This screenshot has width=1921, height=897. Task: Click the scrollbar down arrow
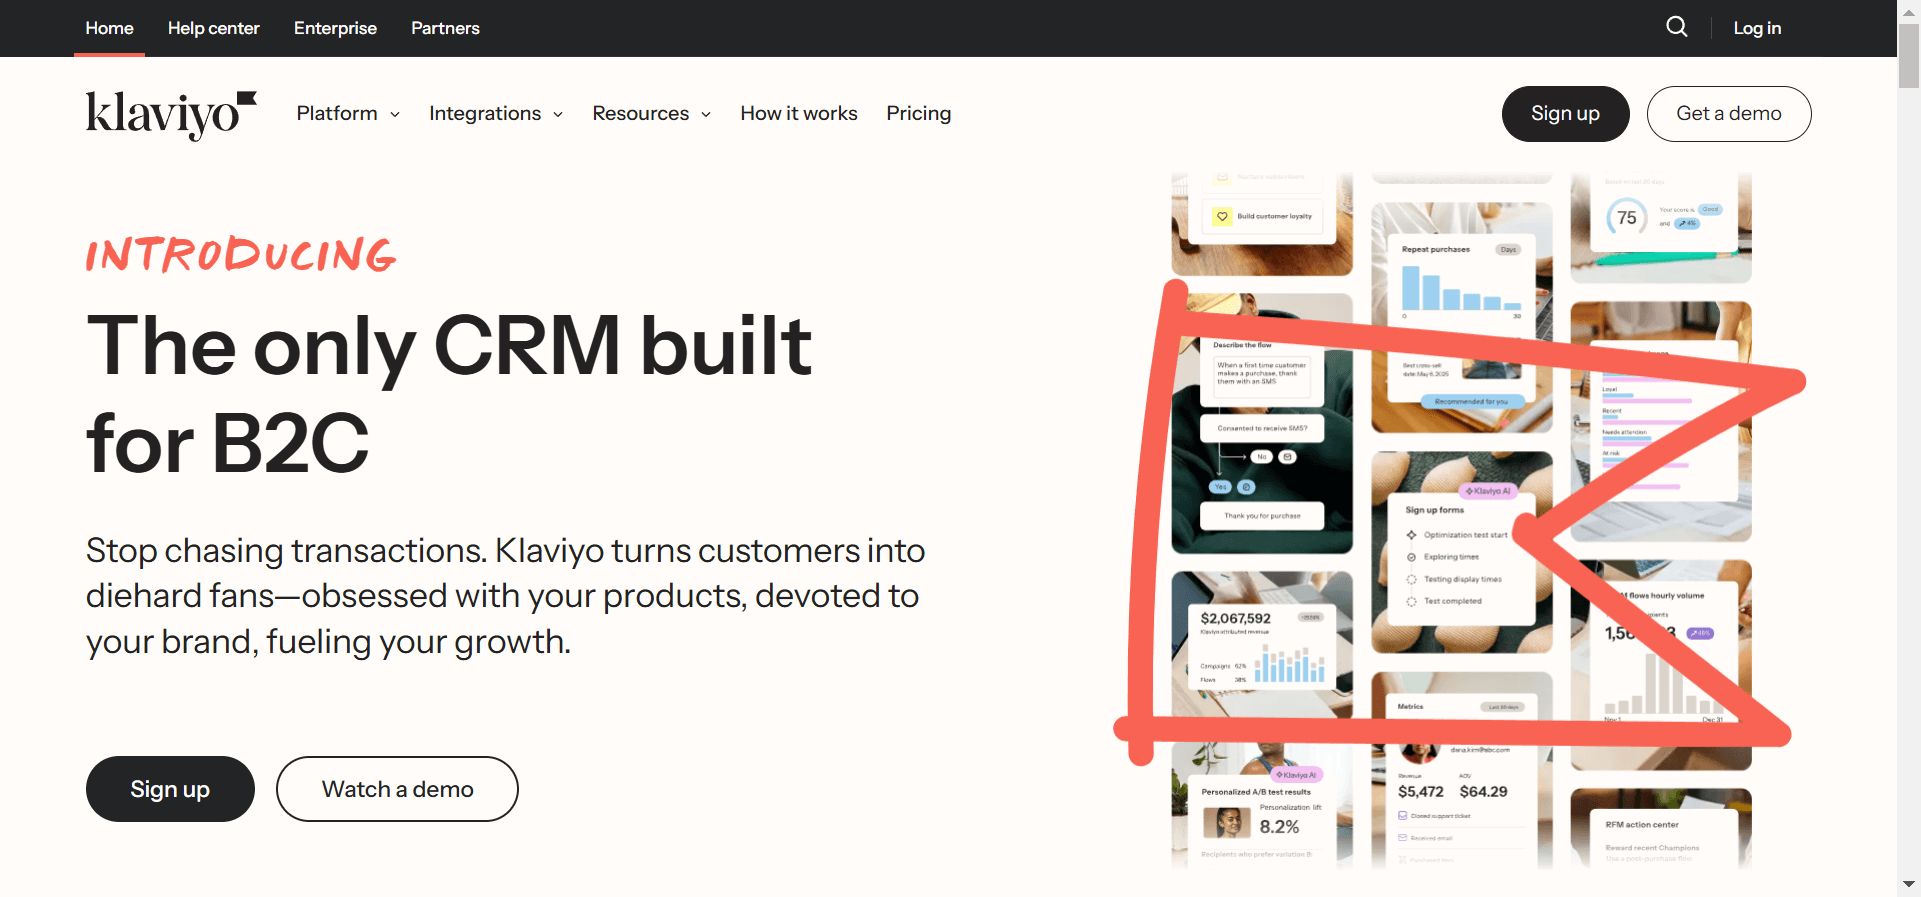pyautogui.click(x=1909, y=885)
